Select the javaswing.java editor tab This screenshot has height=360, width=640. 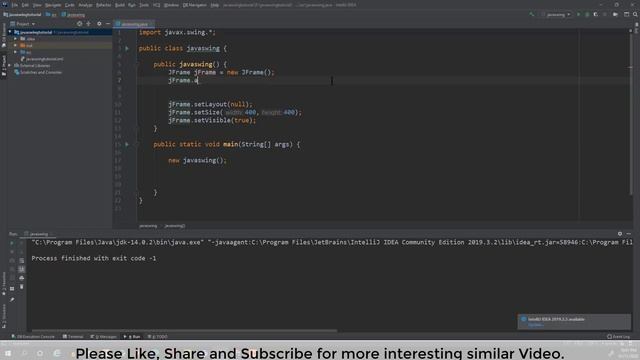coord(134,24)
